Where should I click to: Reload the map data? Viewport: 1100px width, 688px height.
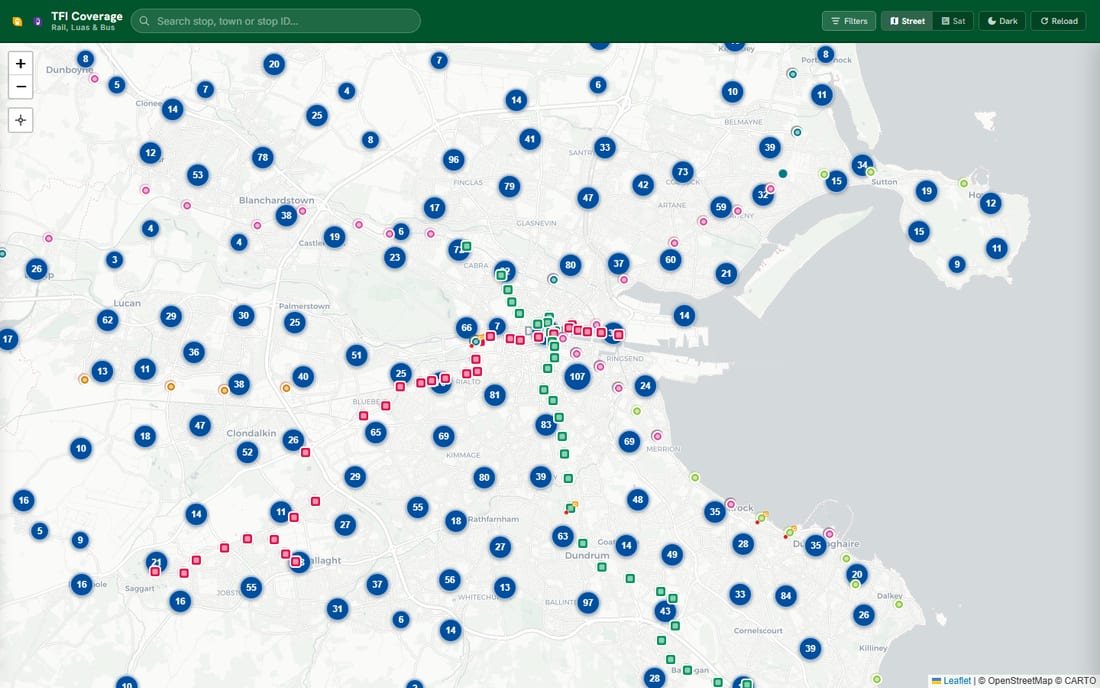[x=1059, y=21]
